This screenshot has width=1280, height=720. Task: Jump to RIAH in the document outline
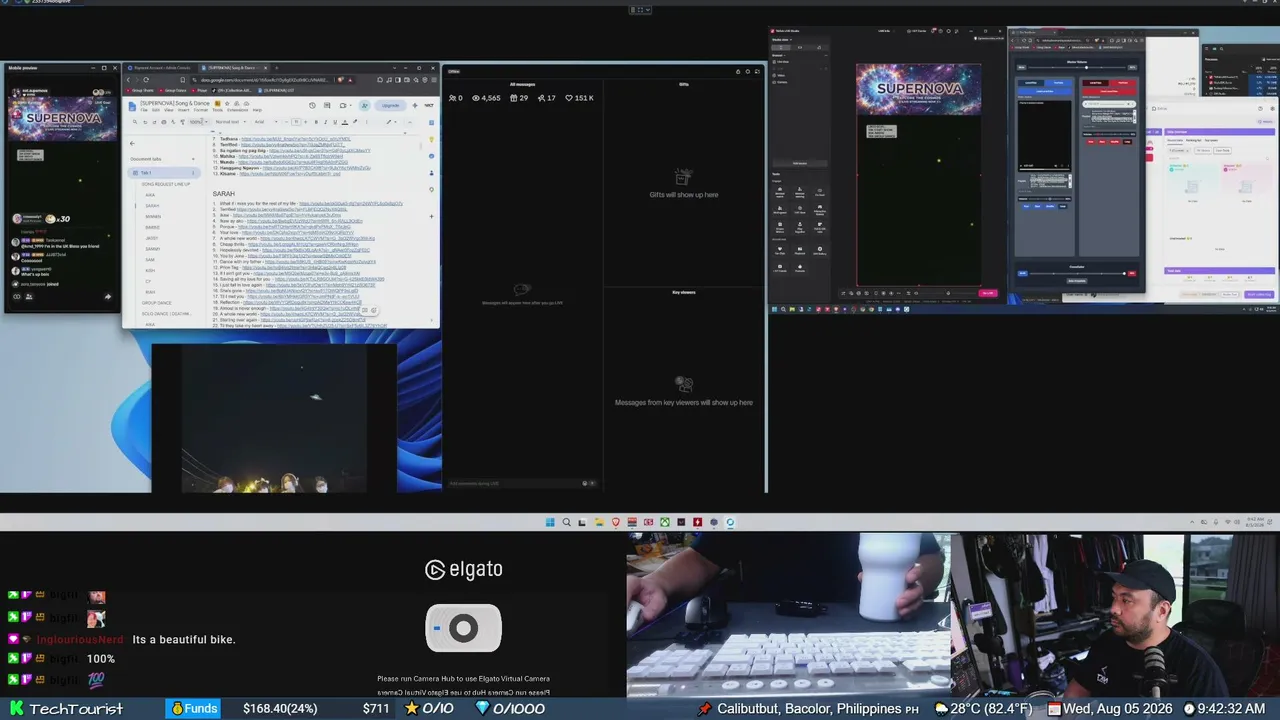pyautogui.click(x=150, y=292)
